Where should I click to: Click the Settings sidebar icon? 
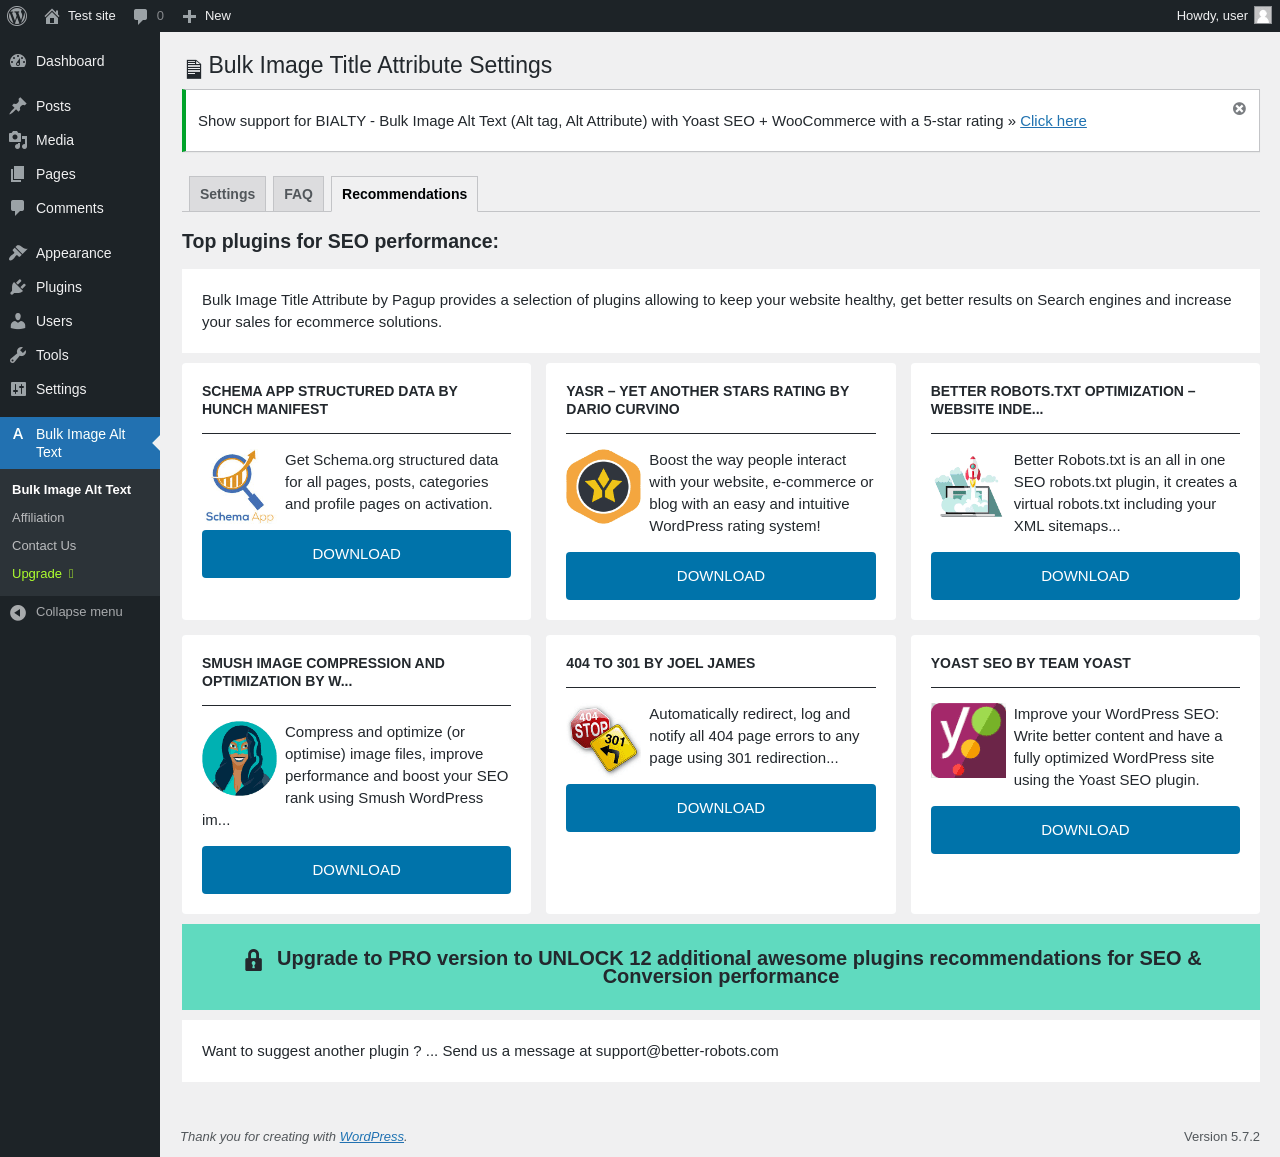pos(18,389)
